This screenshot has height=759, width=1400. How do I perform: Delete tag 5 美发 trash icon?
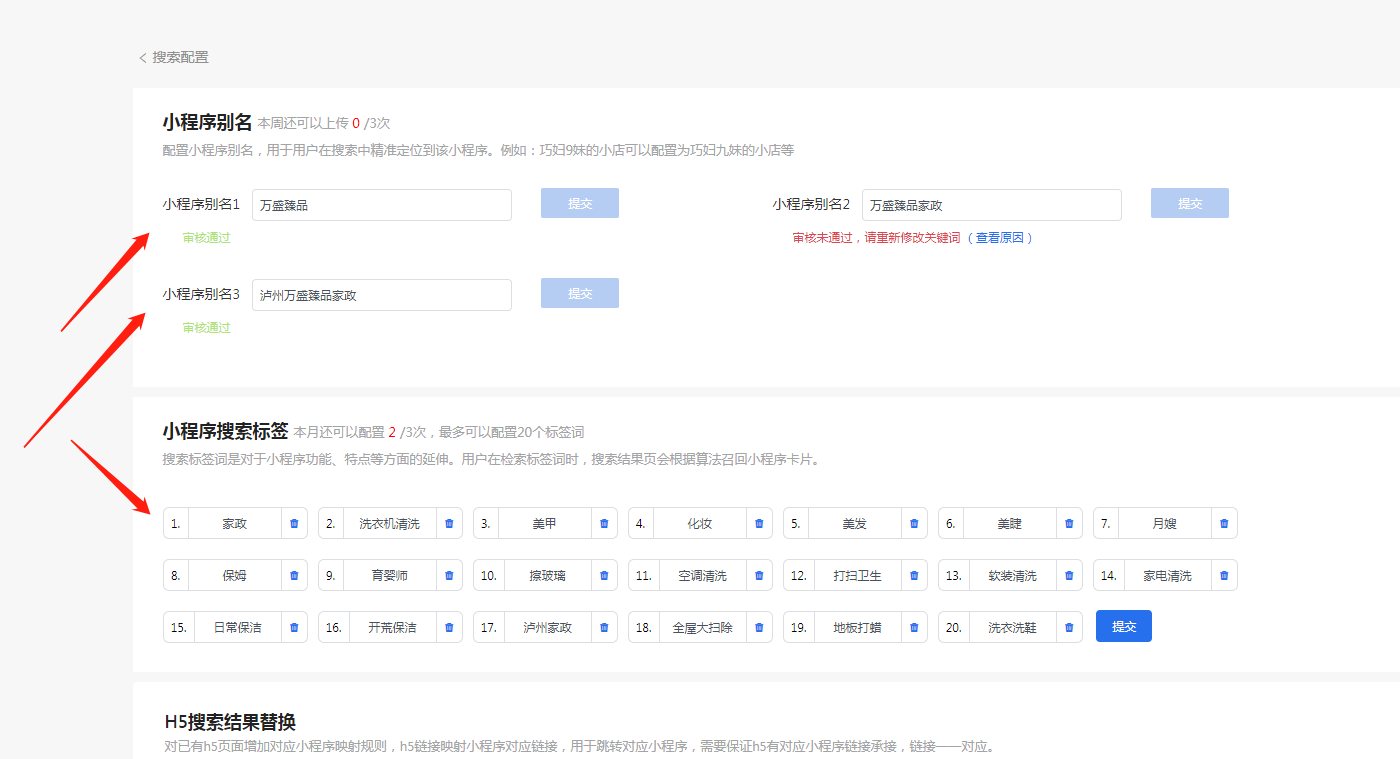click(914, 523)
